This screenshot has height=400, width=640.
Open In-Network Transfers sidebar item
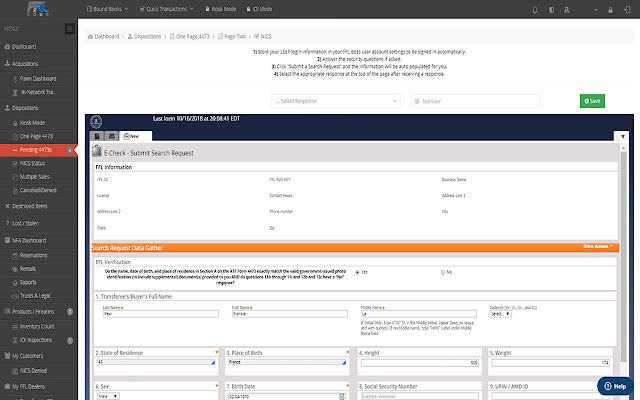[x=38, y=92]
